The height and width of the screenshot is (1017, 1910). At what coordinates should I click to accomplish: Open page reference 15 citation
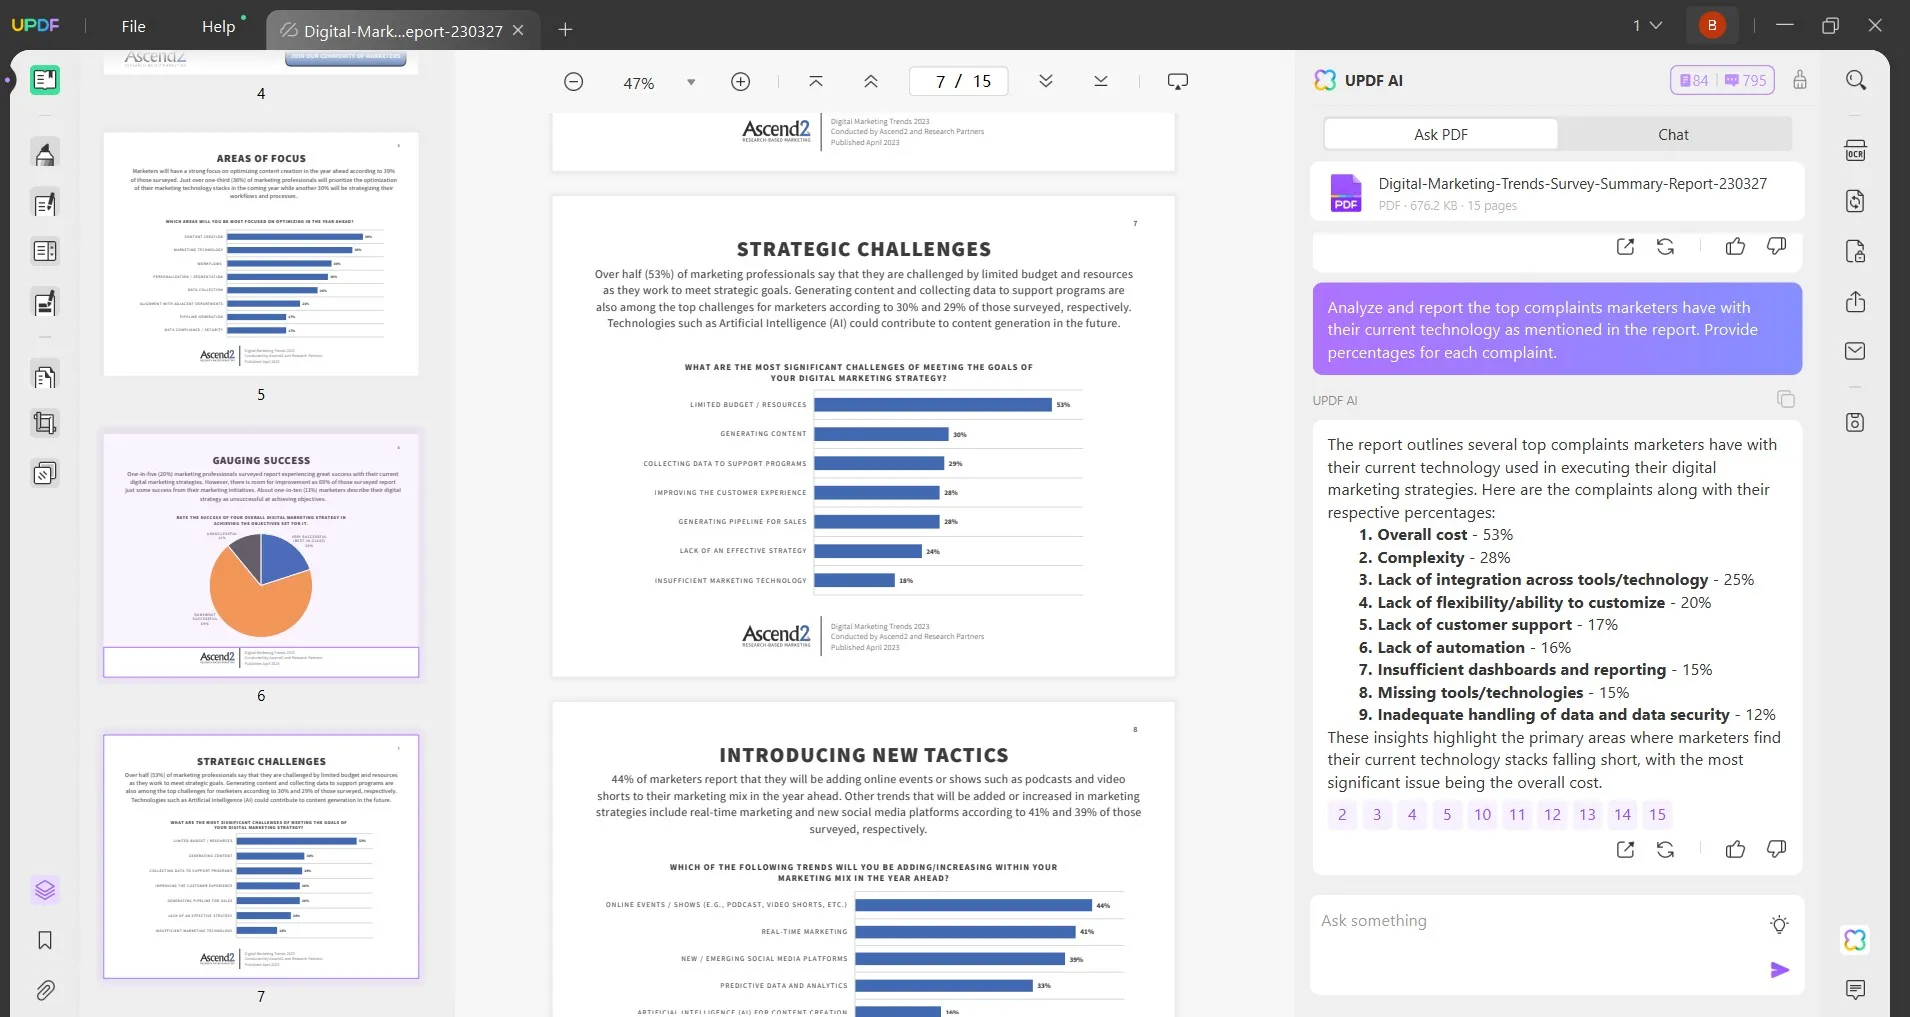point(1657,815)
